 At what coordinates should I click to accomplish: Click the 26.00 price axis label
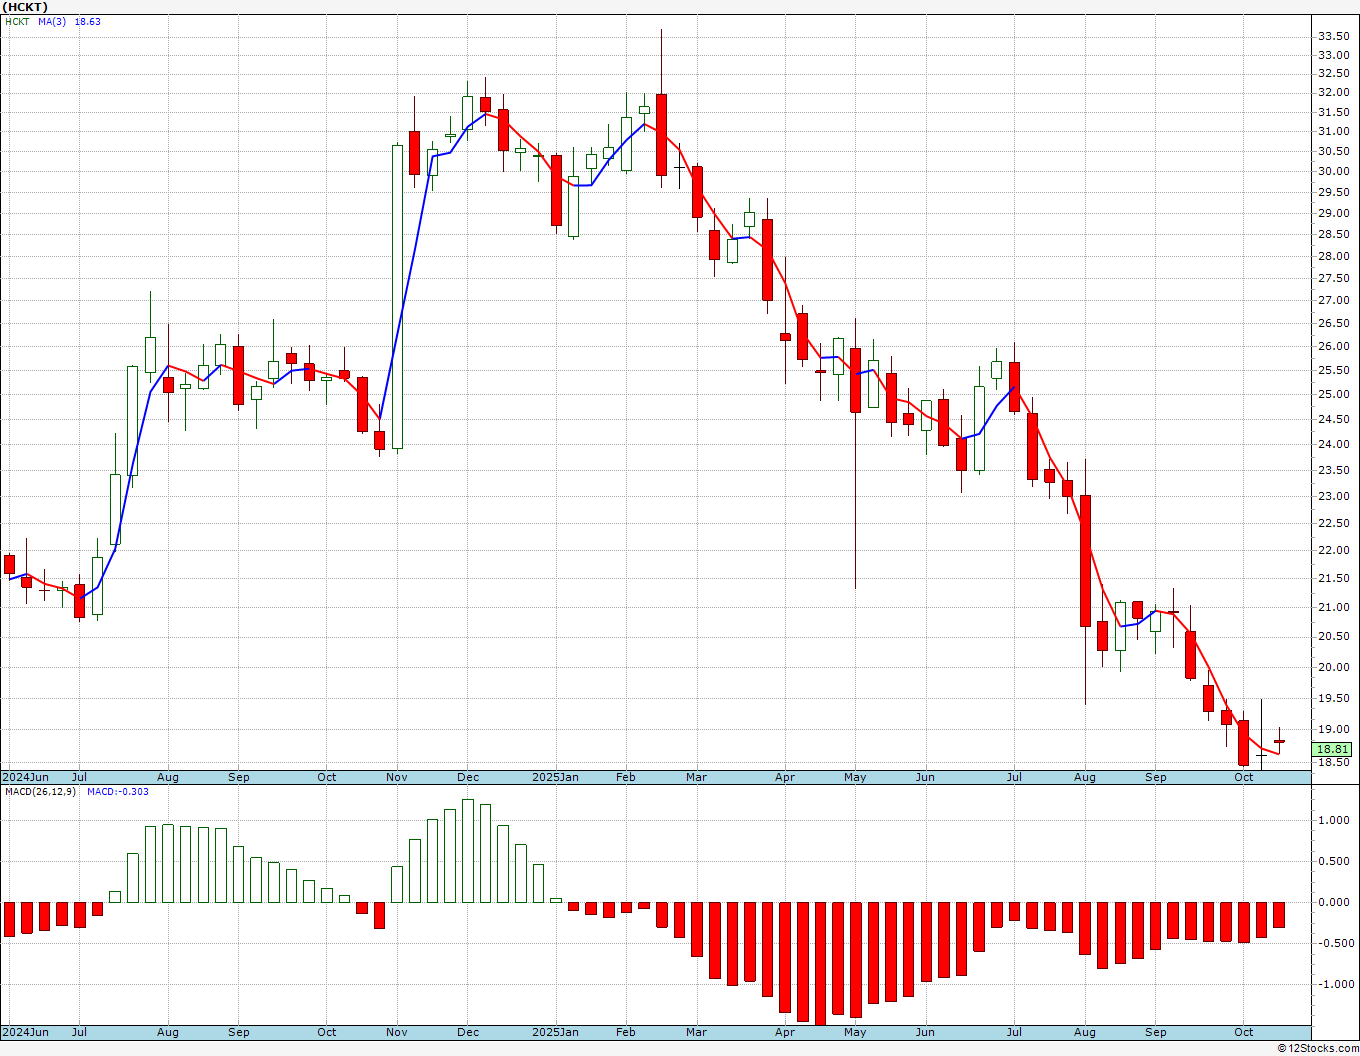pyautogui.click(x=1333, y=346)
